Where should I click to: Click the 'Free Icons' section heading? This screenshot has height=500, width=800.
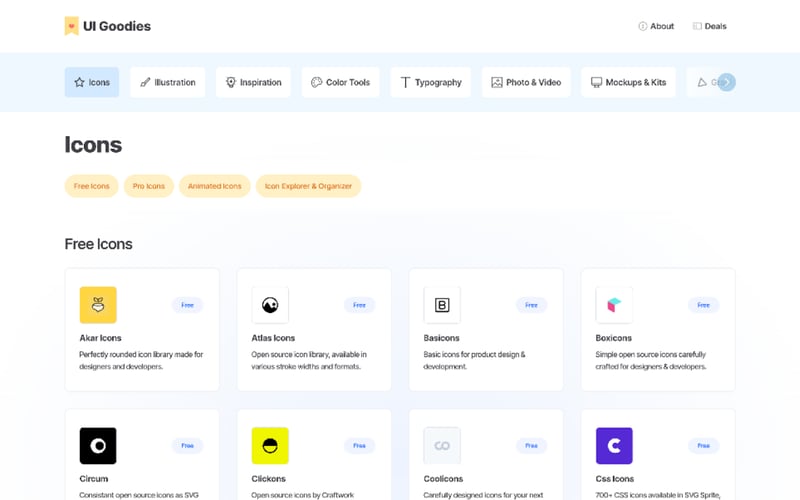98,244
